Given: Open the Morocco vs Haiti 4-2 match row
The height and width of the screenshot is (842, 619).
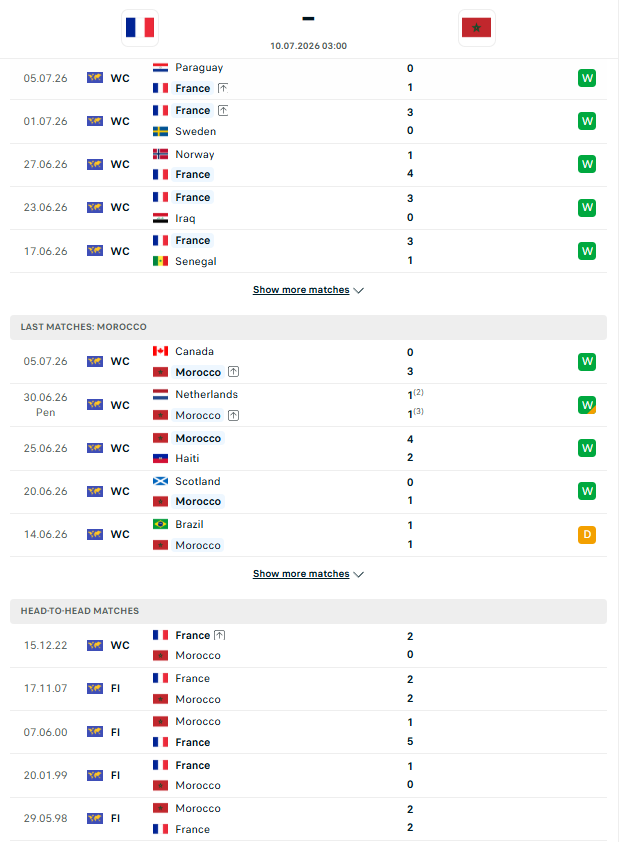Looking at the screenshot, I should pos(308,448).
